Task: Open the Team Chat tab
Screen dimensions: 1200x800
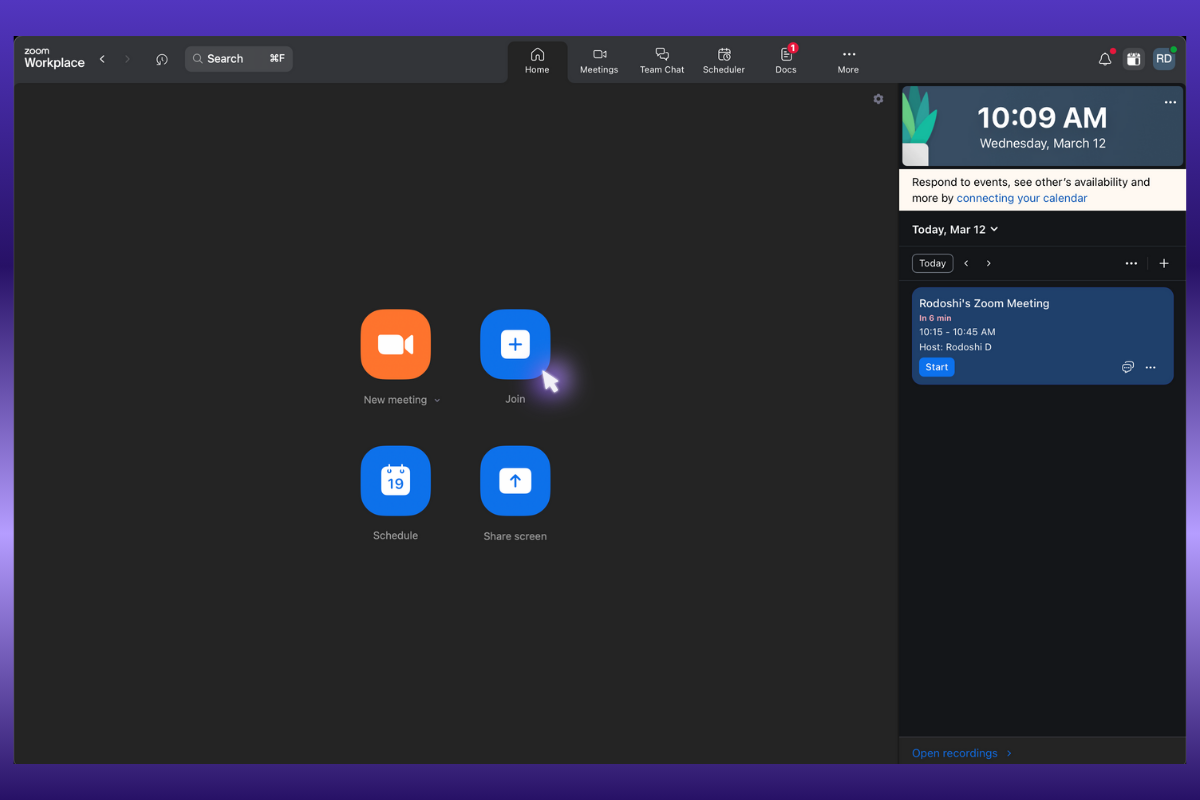Action: click(x=662, y=60)
